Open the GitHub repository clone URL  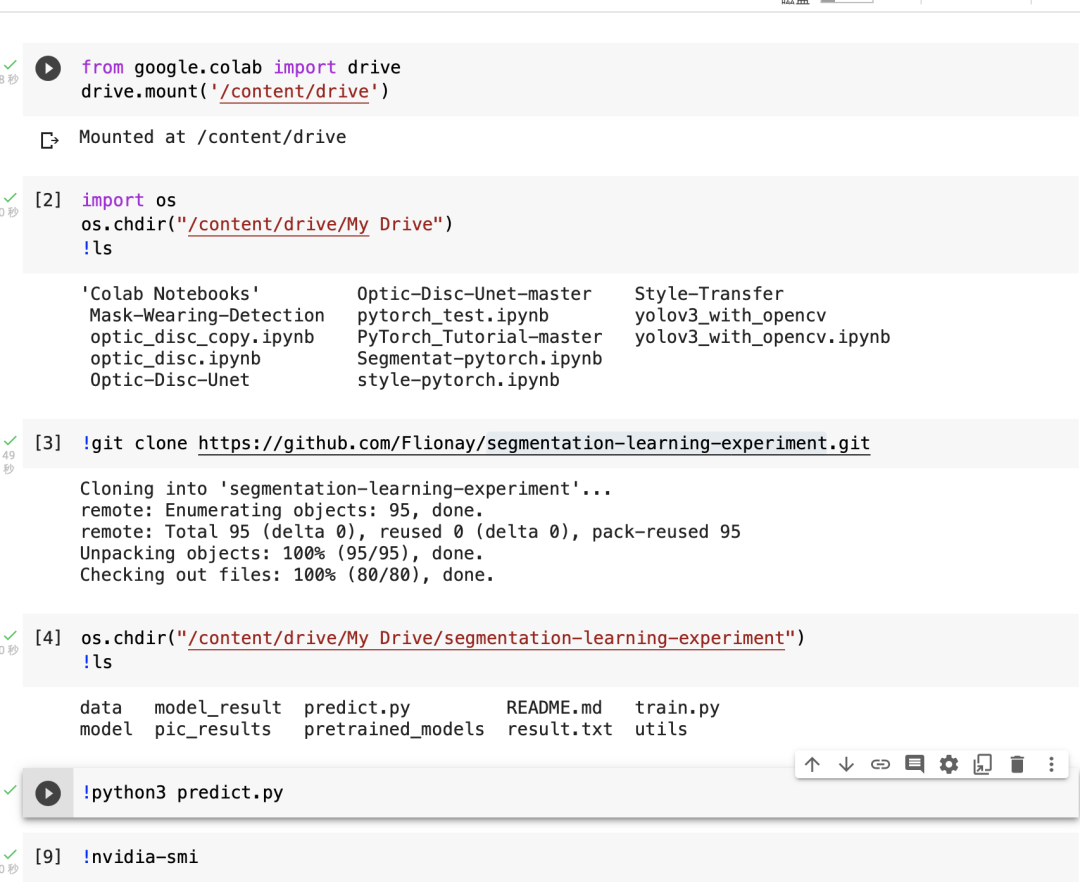(x=534, y=443)
